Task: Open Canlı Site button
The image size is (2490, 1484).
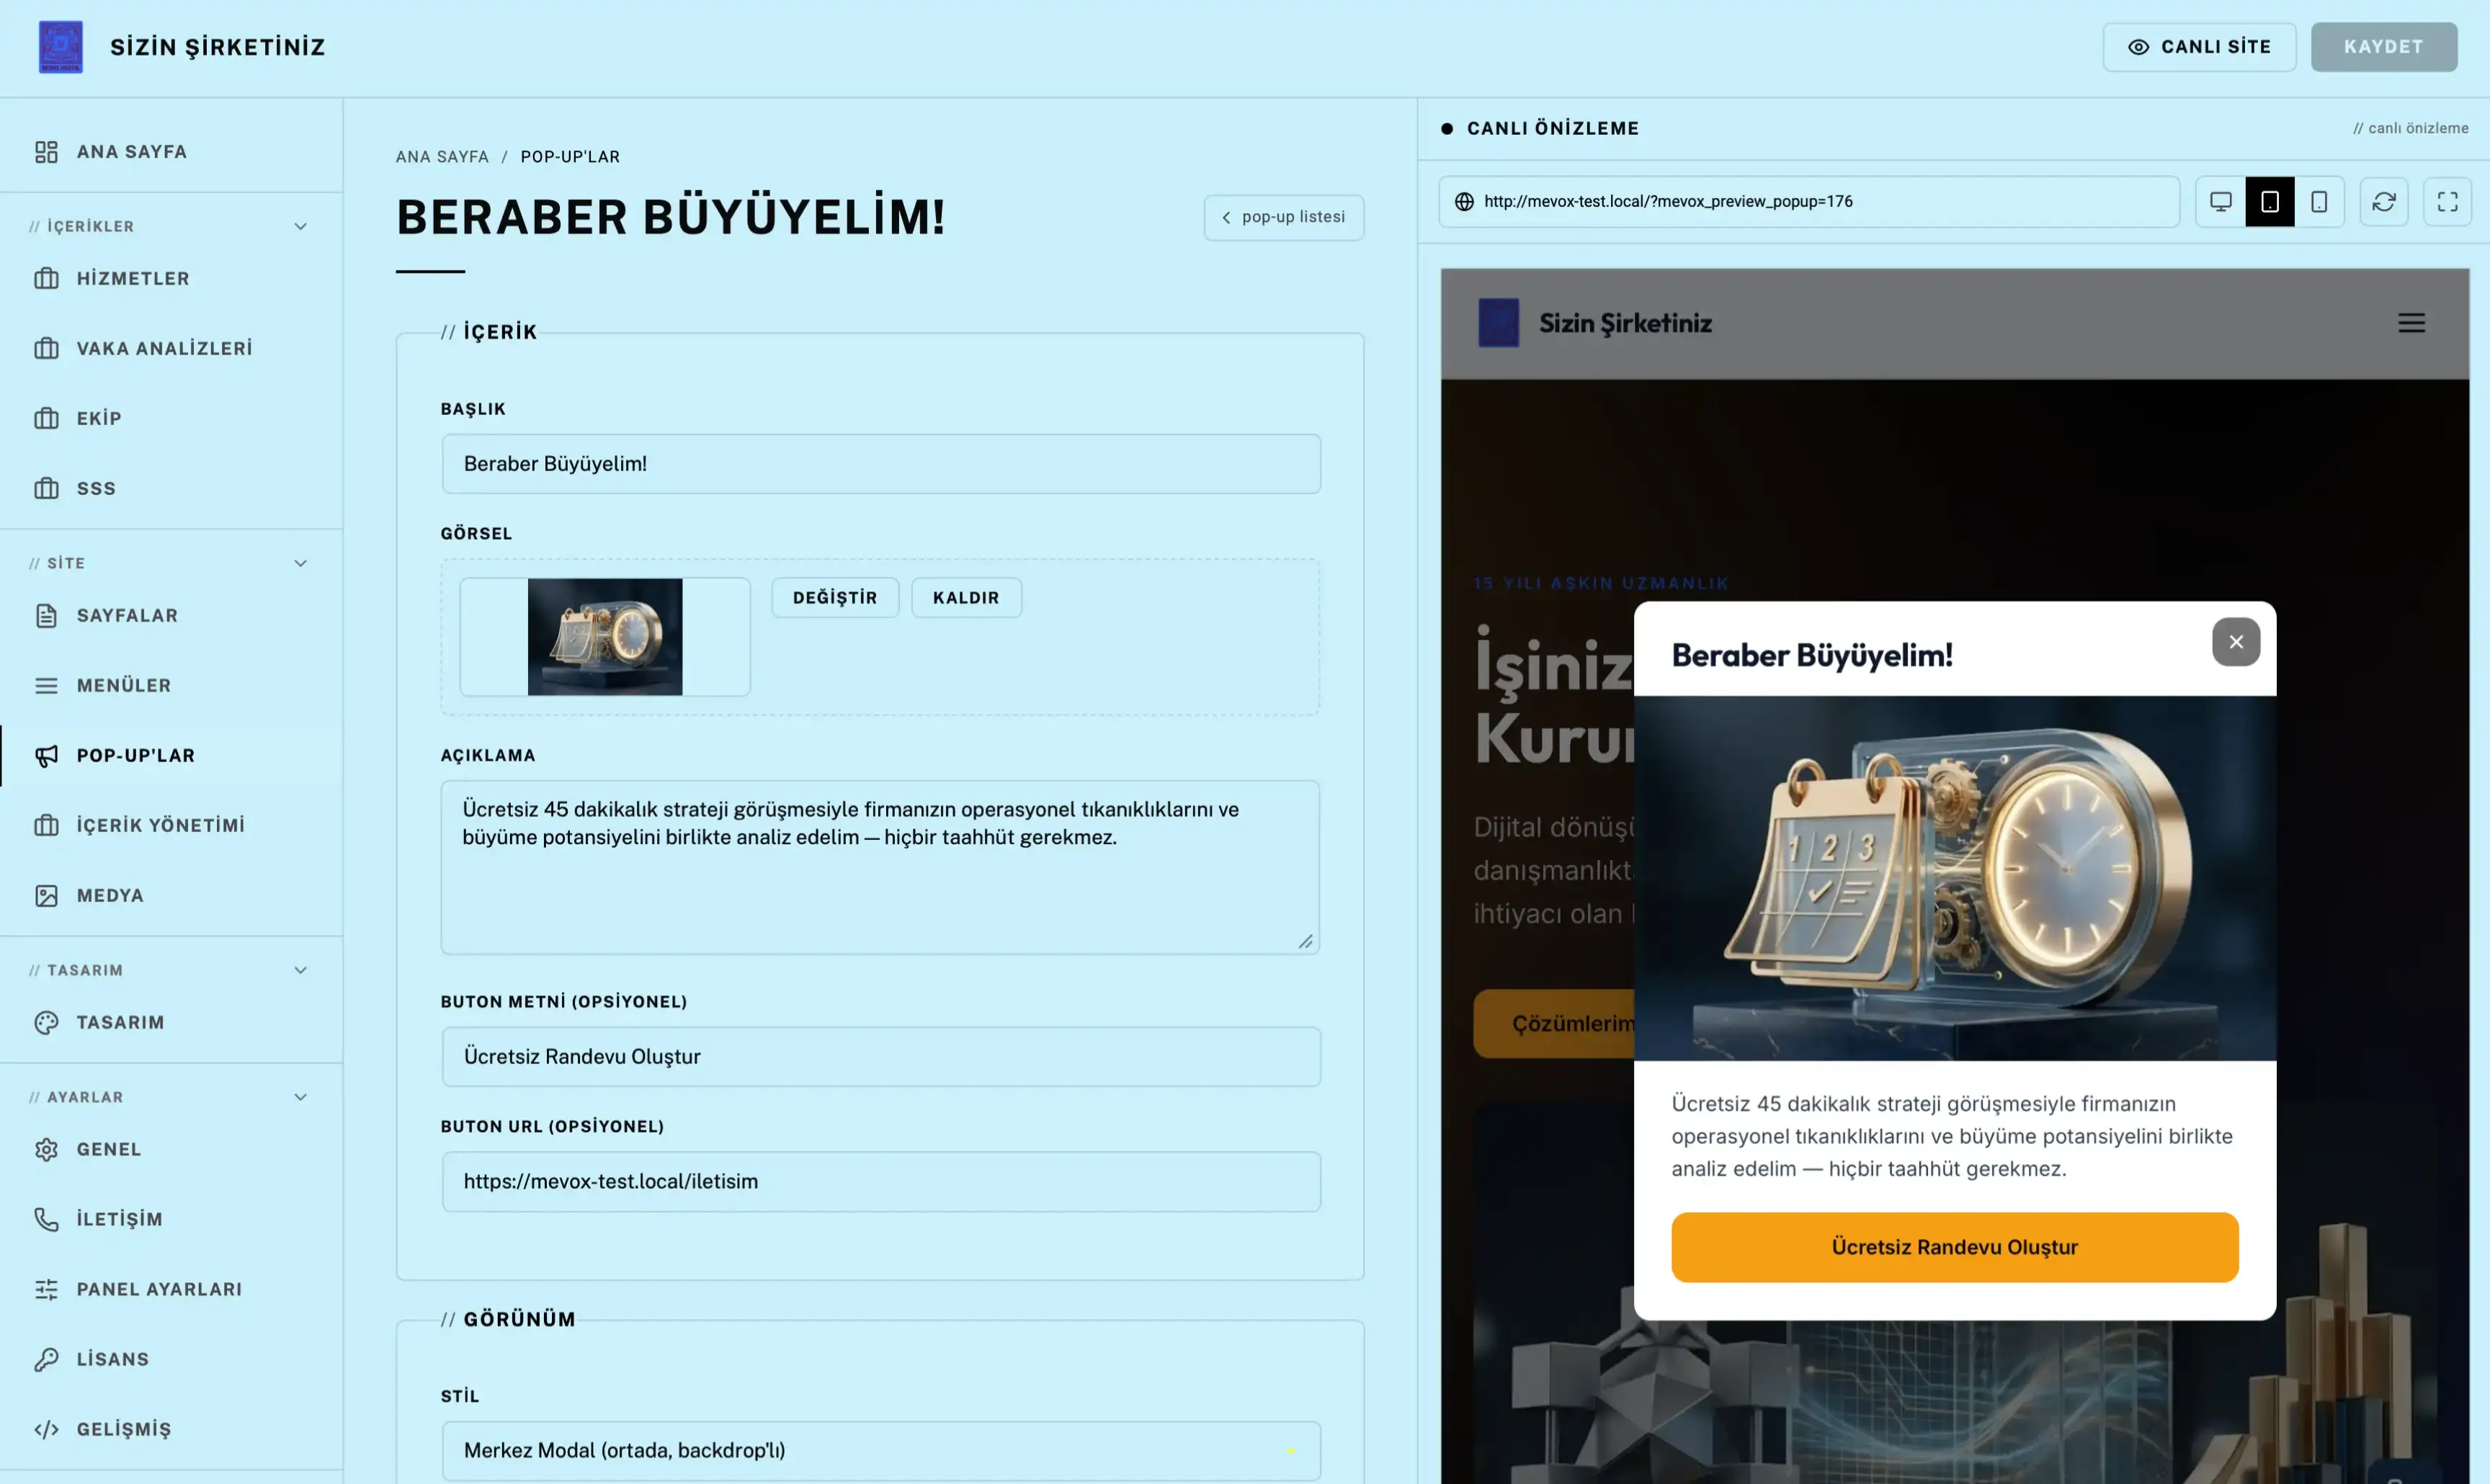Action: click(x=2199, y=47)
